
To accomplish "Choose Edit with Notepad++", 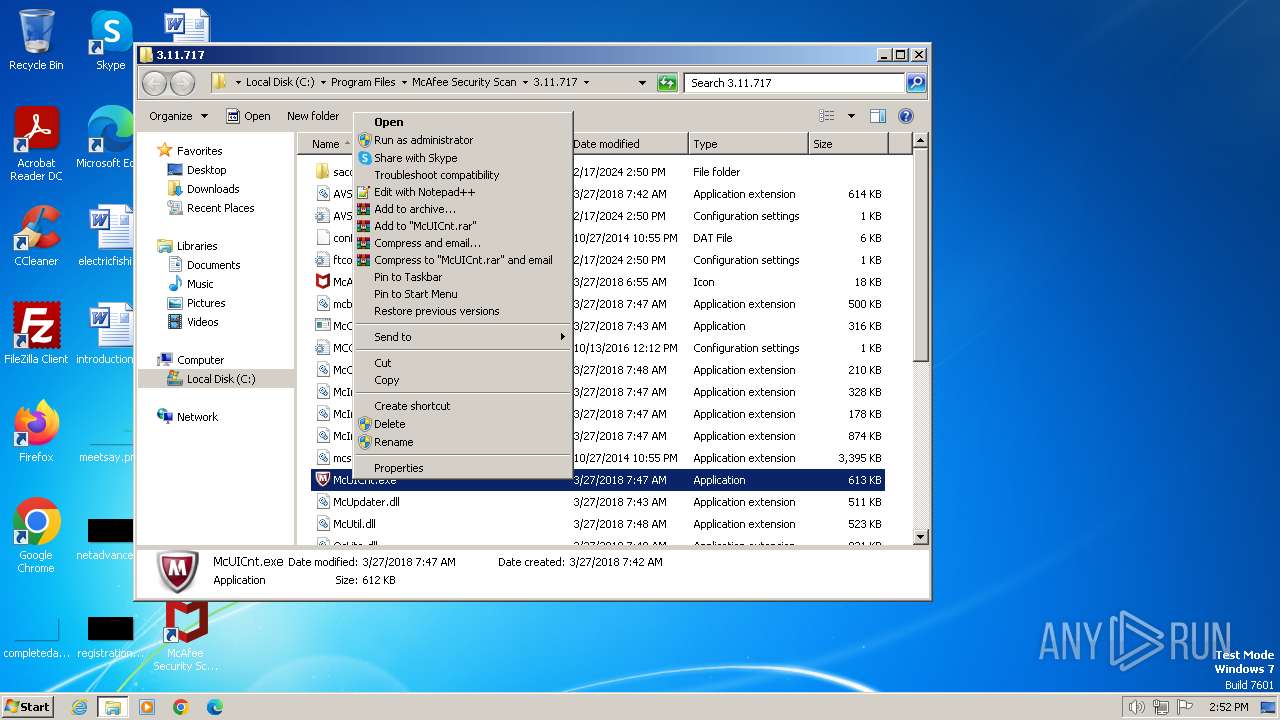I will pyautogui.click(x=464, y=192).
